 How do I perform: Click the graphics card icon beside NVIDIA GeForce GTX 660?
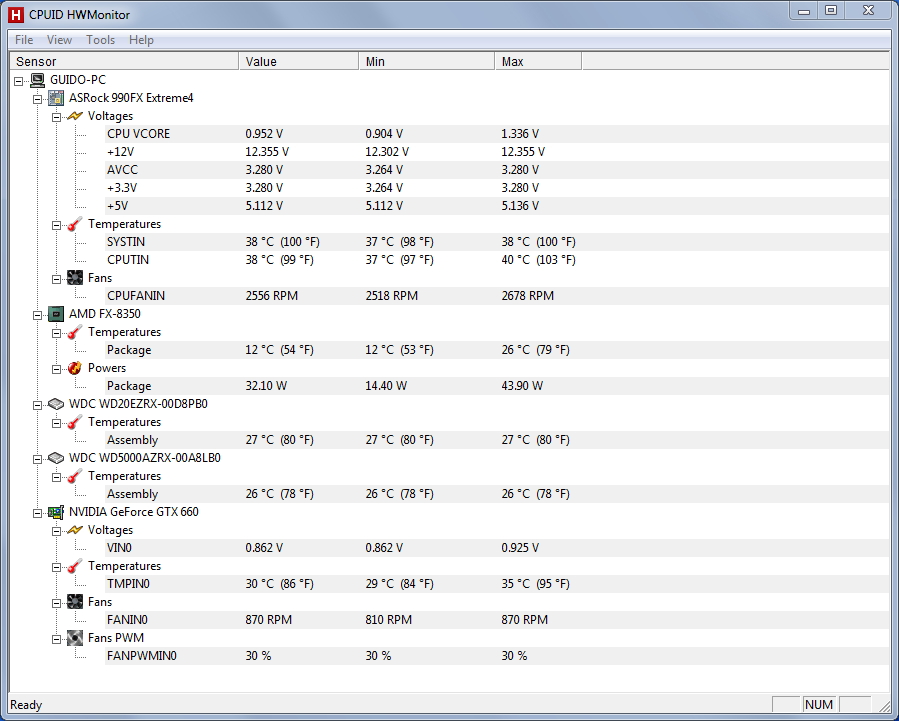(x=56, y=512)
